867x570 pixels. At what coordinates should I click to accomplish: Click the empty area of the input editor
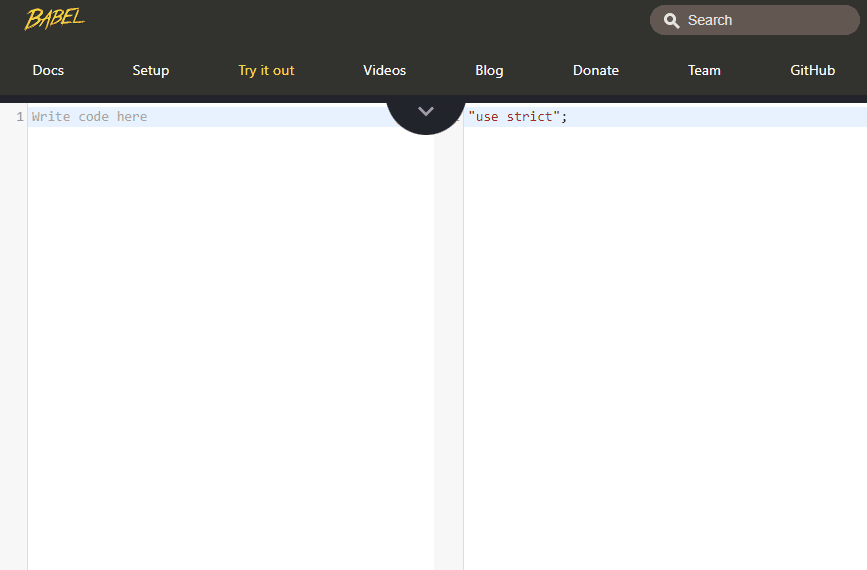tap(230, 340)
